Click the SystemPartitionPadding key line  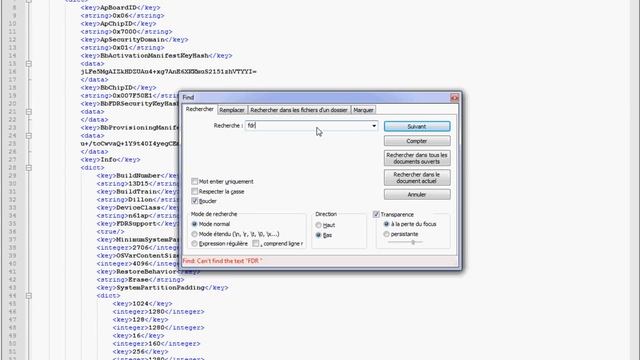(162, 288)
